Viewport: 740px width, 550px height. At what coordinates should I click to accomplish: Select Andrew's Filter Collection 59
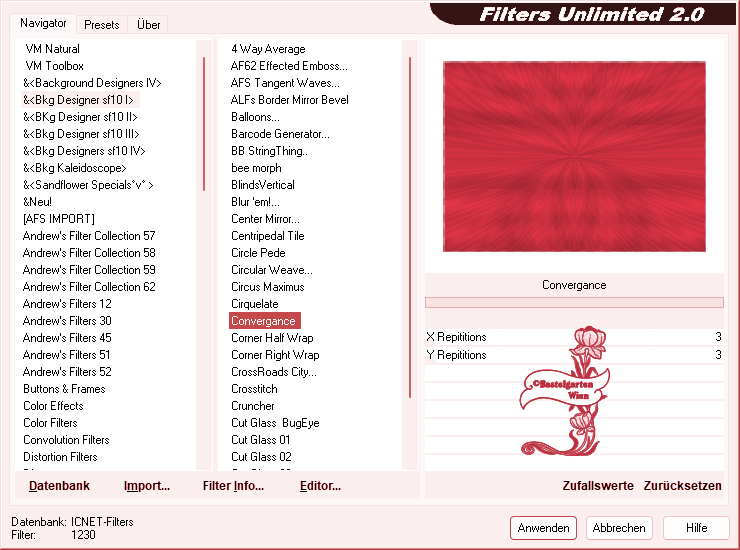89,270
